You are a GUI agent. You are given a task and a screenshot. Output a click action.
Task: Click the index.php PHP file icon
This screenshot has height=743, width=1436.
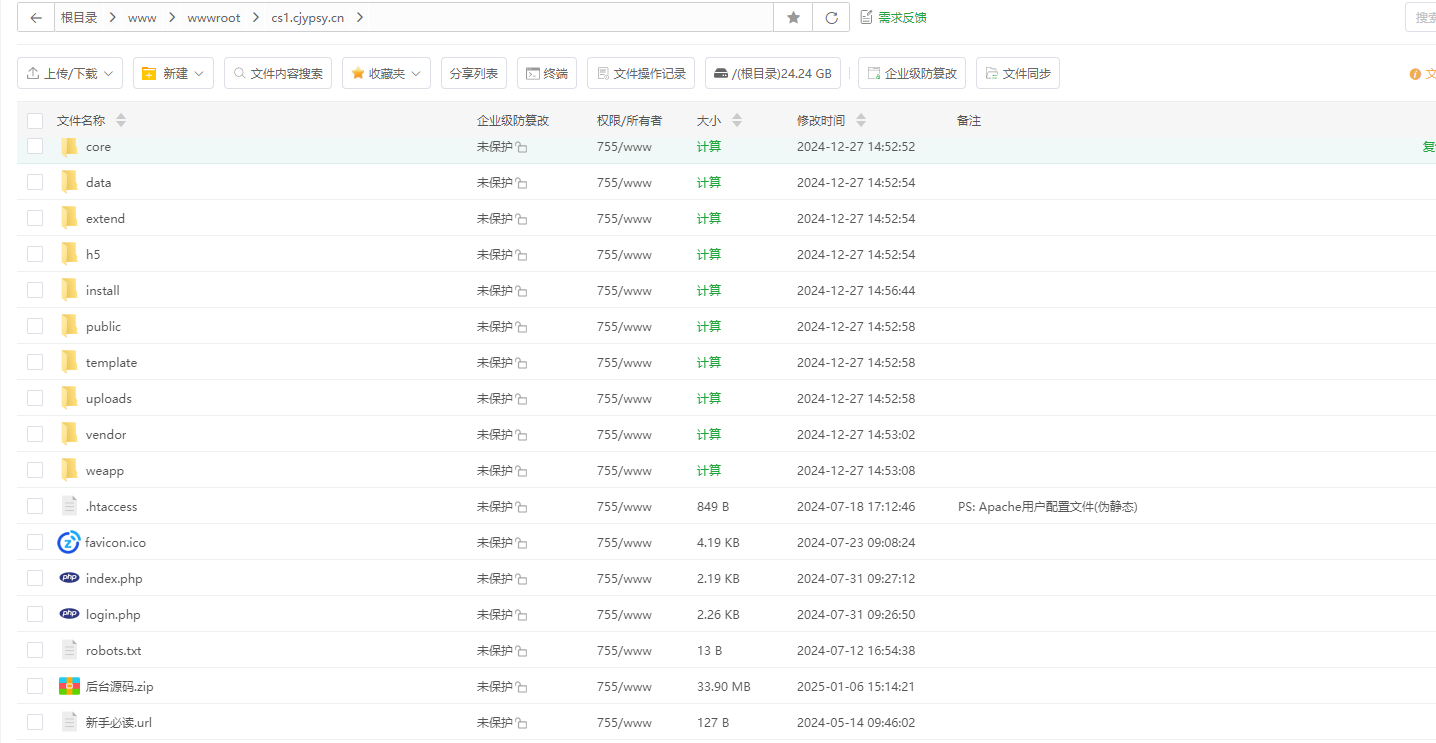(x=69, y=578)
